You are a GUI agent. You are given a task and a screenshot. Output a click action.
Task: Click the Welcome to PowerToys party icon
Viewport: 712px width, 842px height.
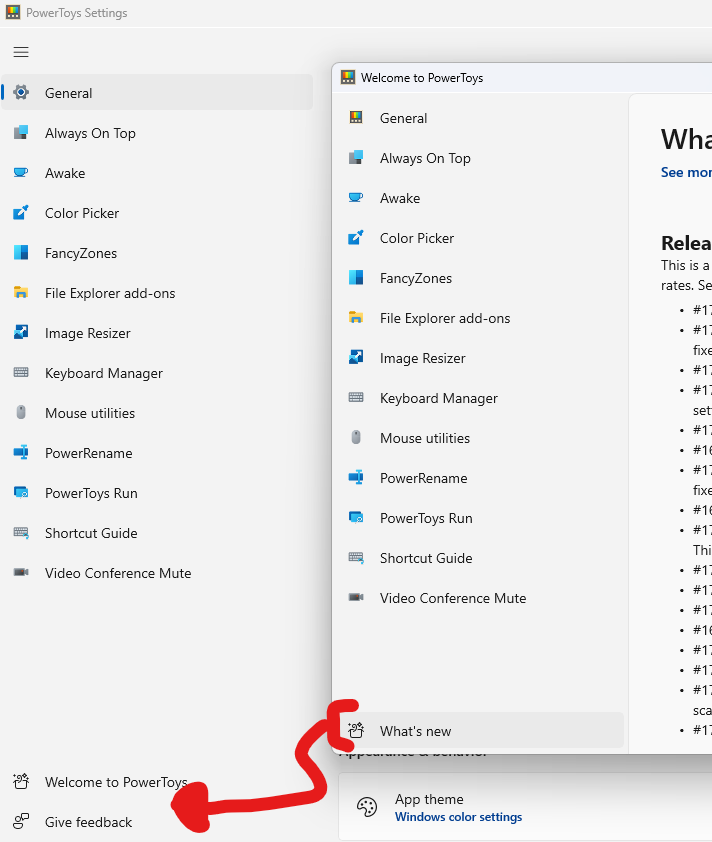pyautogui.click(x=21, y=782)
